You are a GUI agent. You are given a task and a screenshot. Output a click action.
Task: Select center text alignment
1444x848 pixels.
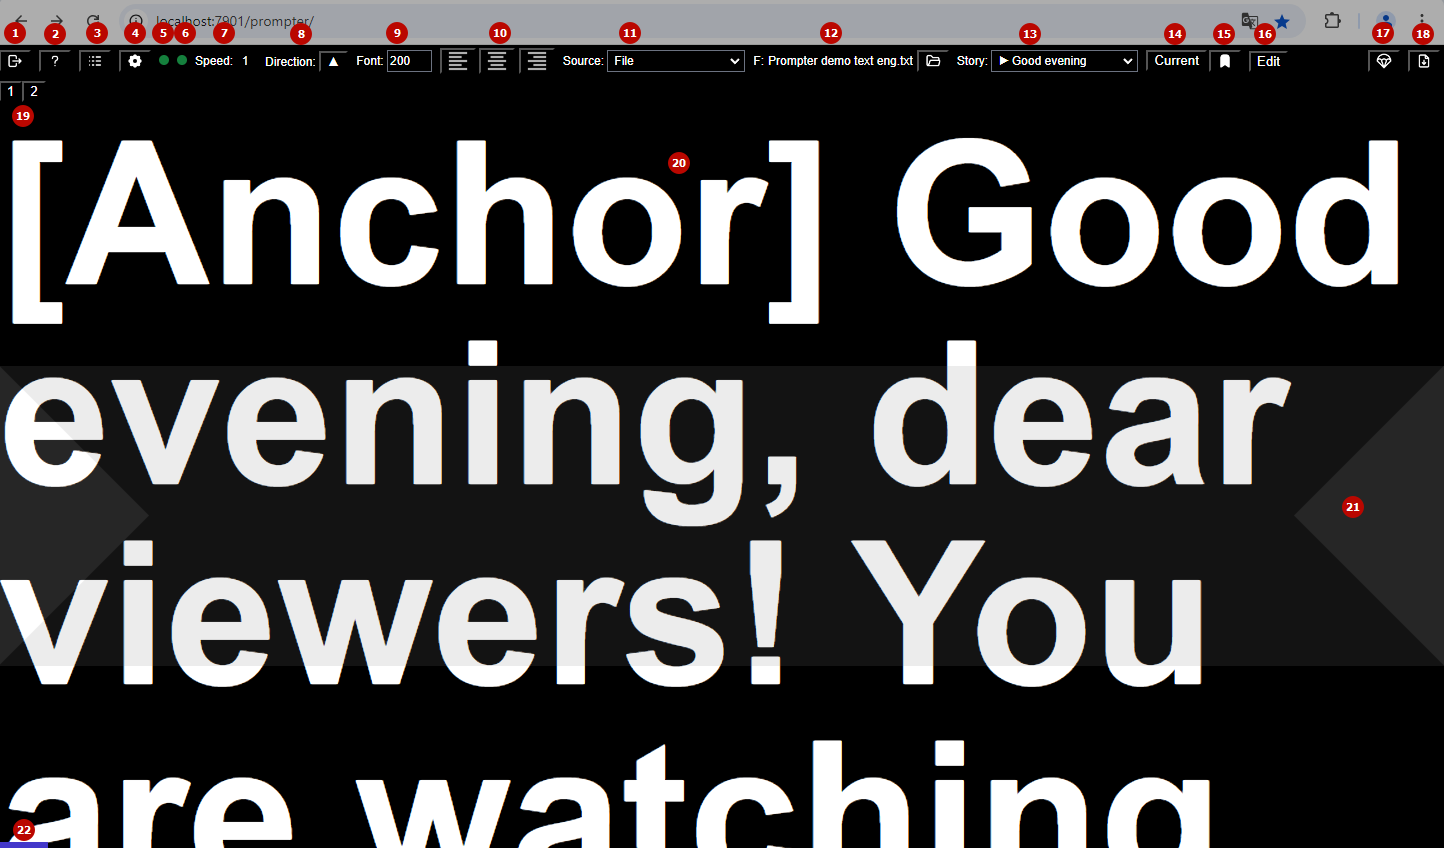[x=497, y=61]
